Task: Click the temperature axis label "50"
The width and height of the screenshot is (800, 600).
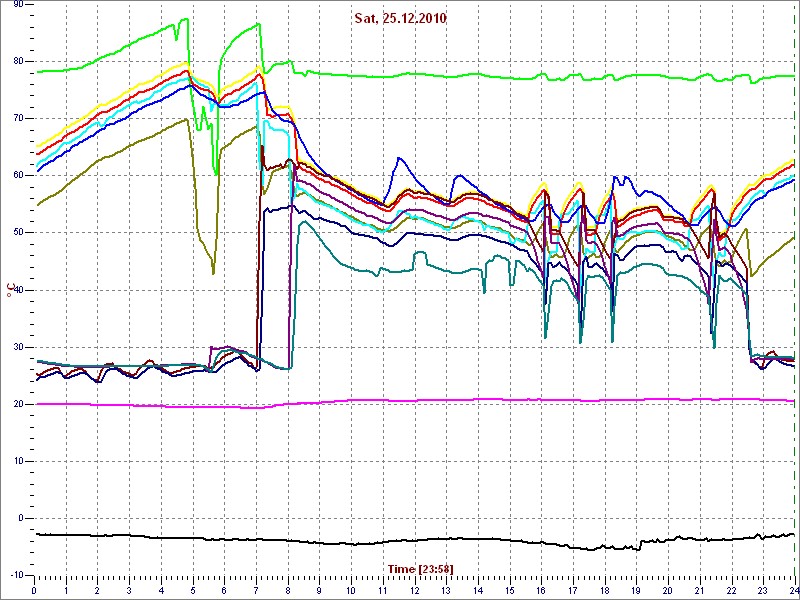Action: click(x=17, y=233)
